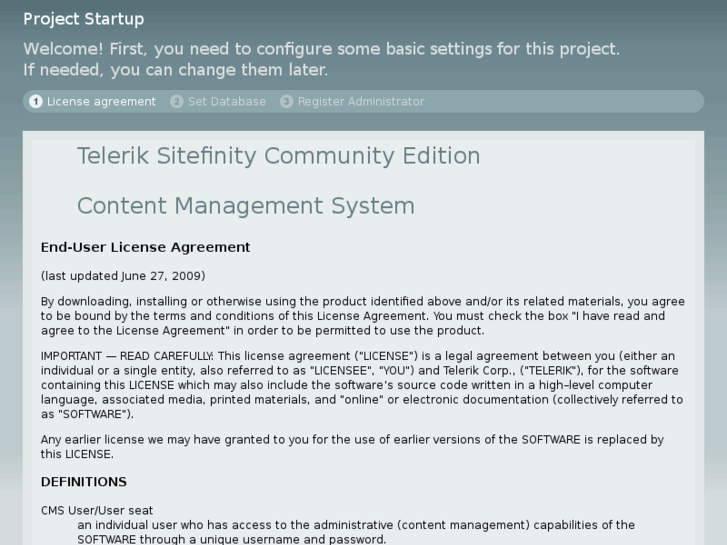Open the Register Administrator step
The image size is (727, 545).
tap(361, 101)
